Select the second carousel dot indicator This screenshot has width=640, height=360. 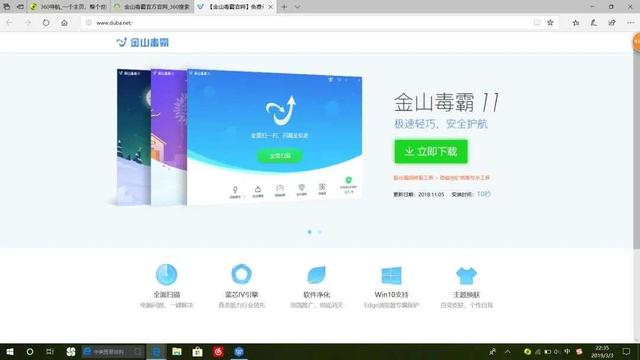(x=320, y=232)
